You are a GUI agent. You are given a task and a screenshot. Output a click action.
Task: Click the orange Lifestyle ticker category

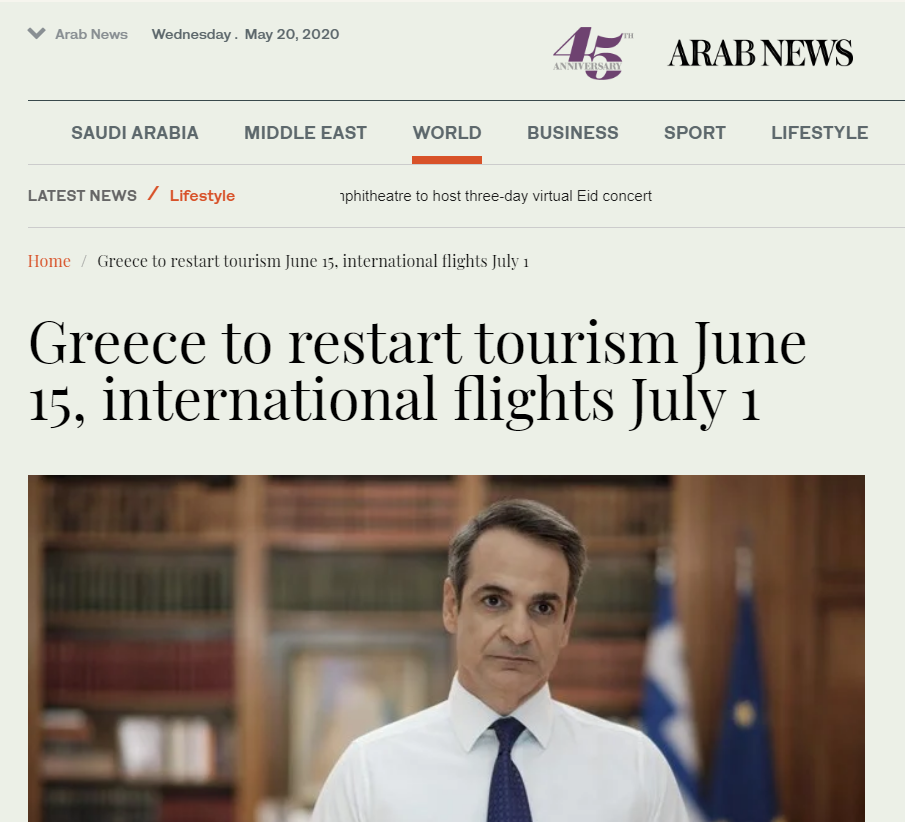click(x=202, y=196)
